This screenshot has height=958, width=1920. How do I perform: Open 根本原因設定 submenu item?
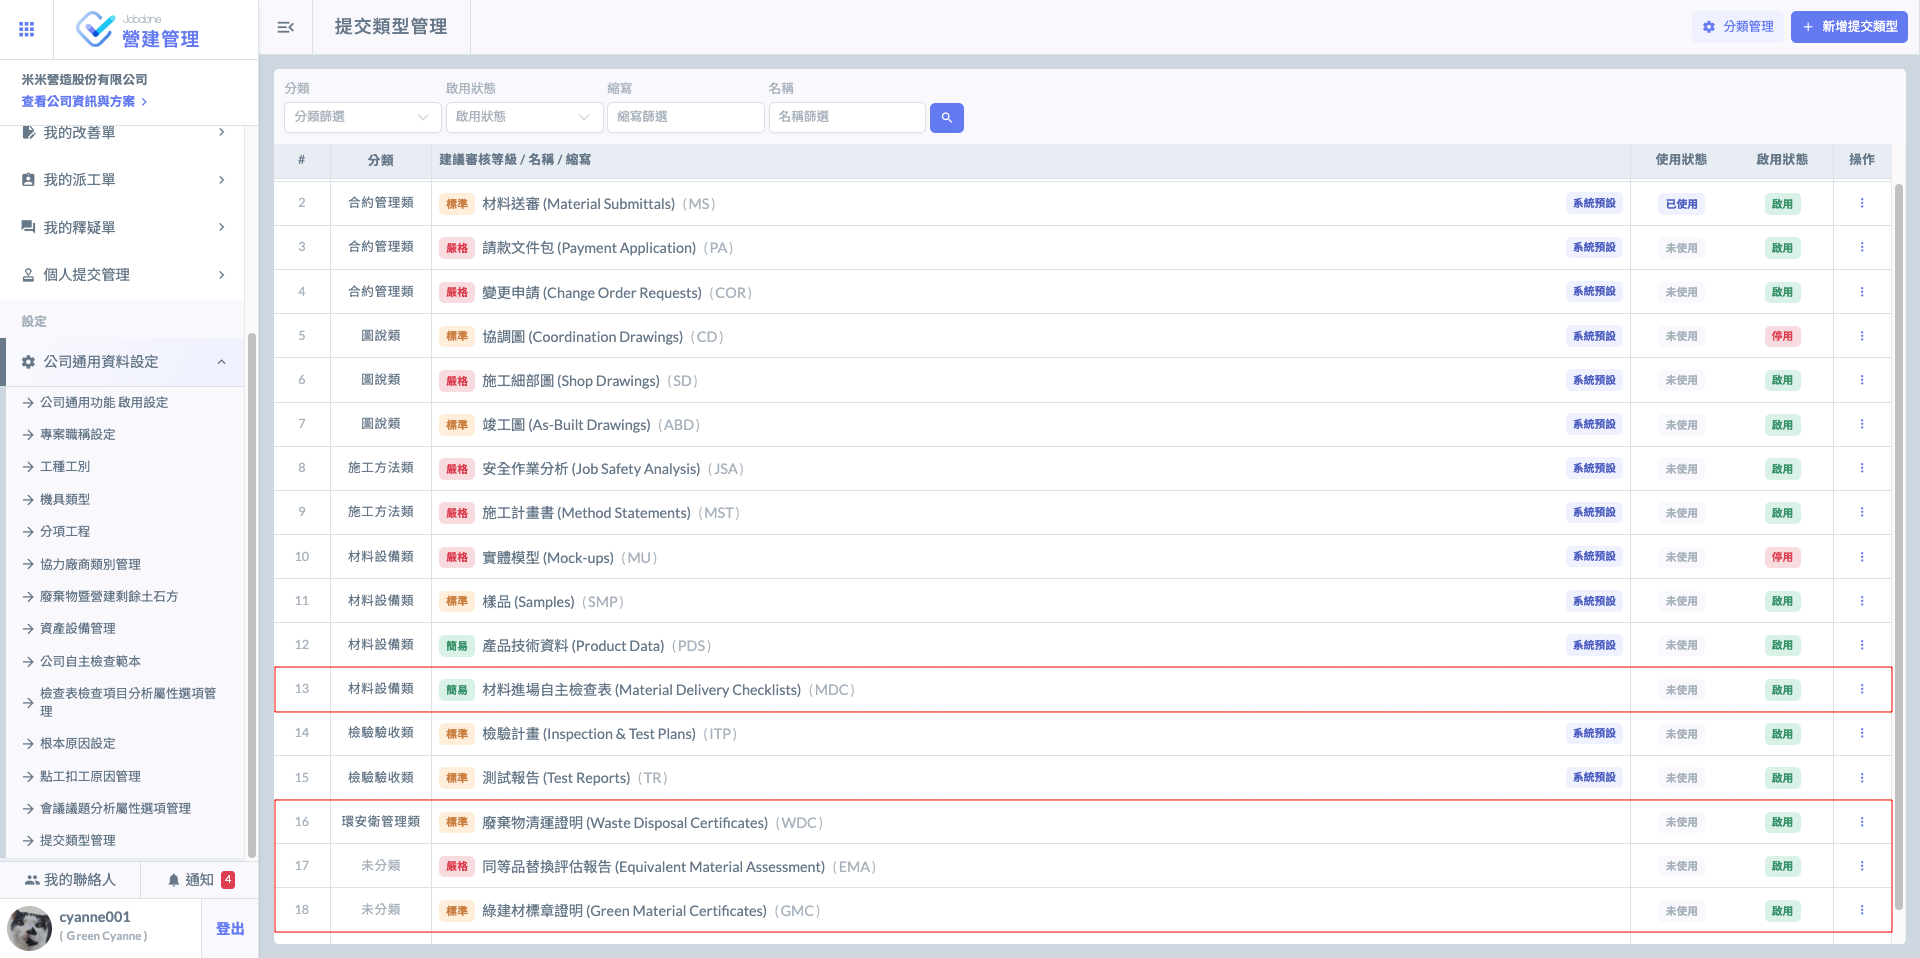point(77,743)
